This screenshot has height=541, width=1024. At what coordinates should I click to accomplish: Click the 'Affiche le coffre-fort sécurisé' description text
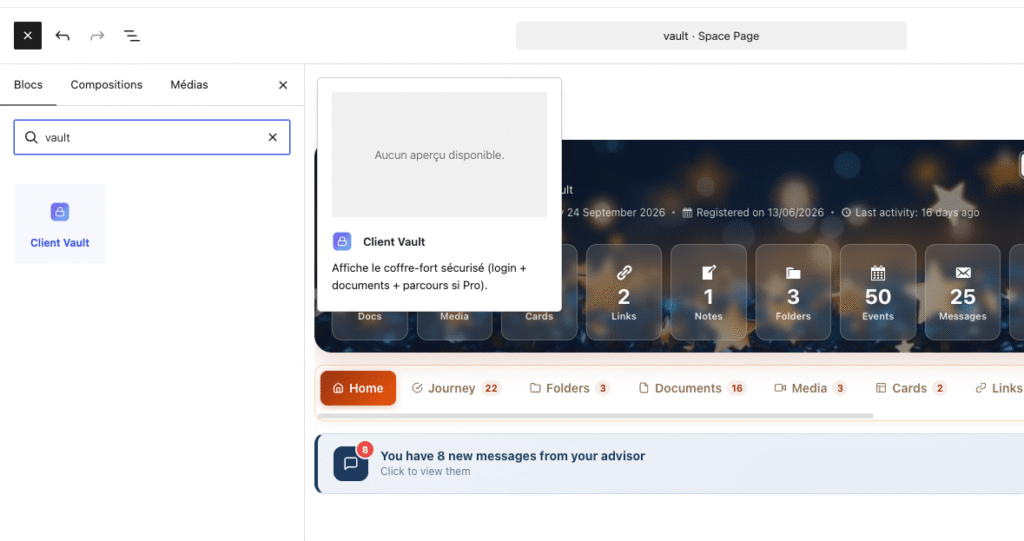429,276
